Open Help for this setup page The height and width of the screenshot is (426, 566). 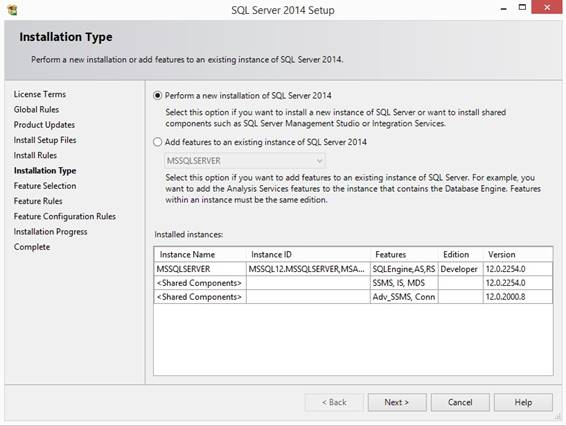tap(523, 402)
